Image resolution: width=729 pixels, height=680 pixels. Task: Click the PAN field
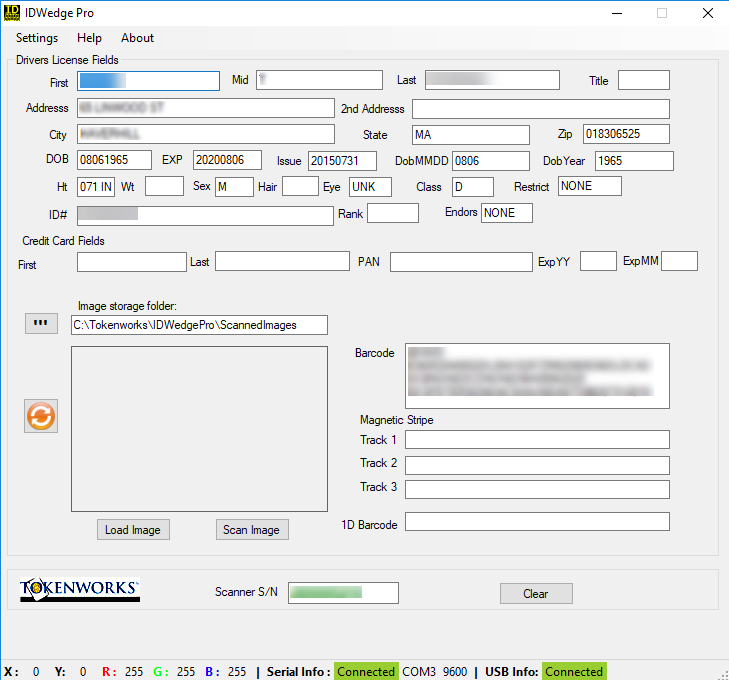coord(461,262)
